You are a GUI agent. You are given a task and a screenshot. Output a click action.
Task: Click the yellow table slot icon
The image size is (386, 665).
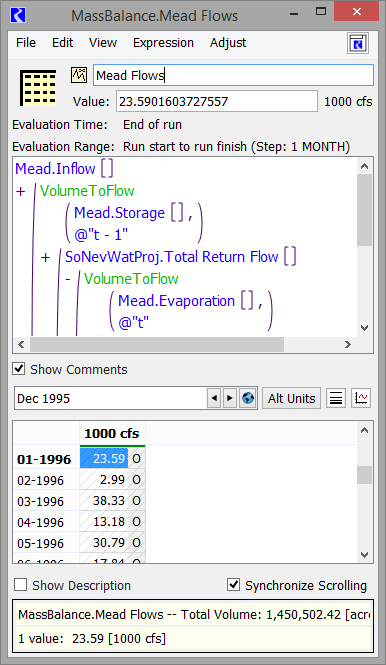click(x=38, y=88)
